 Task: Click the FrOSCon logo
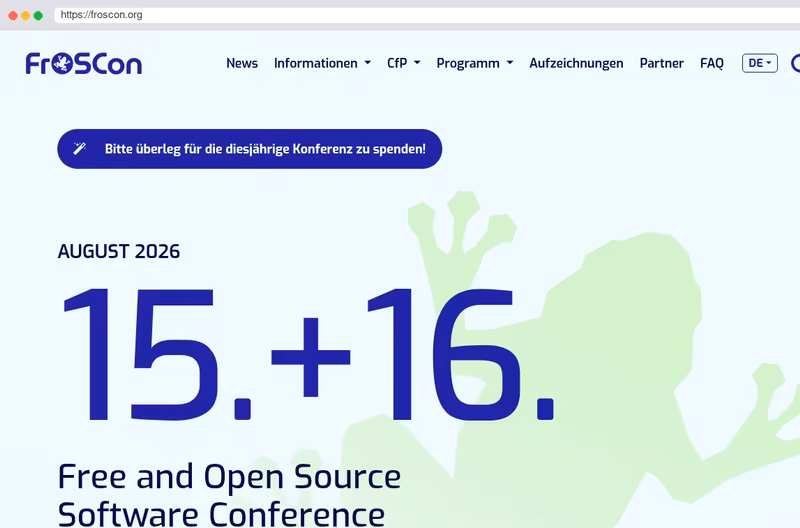(84, 64)
